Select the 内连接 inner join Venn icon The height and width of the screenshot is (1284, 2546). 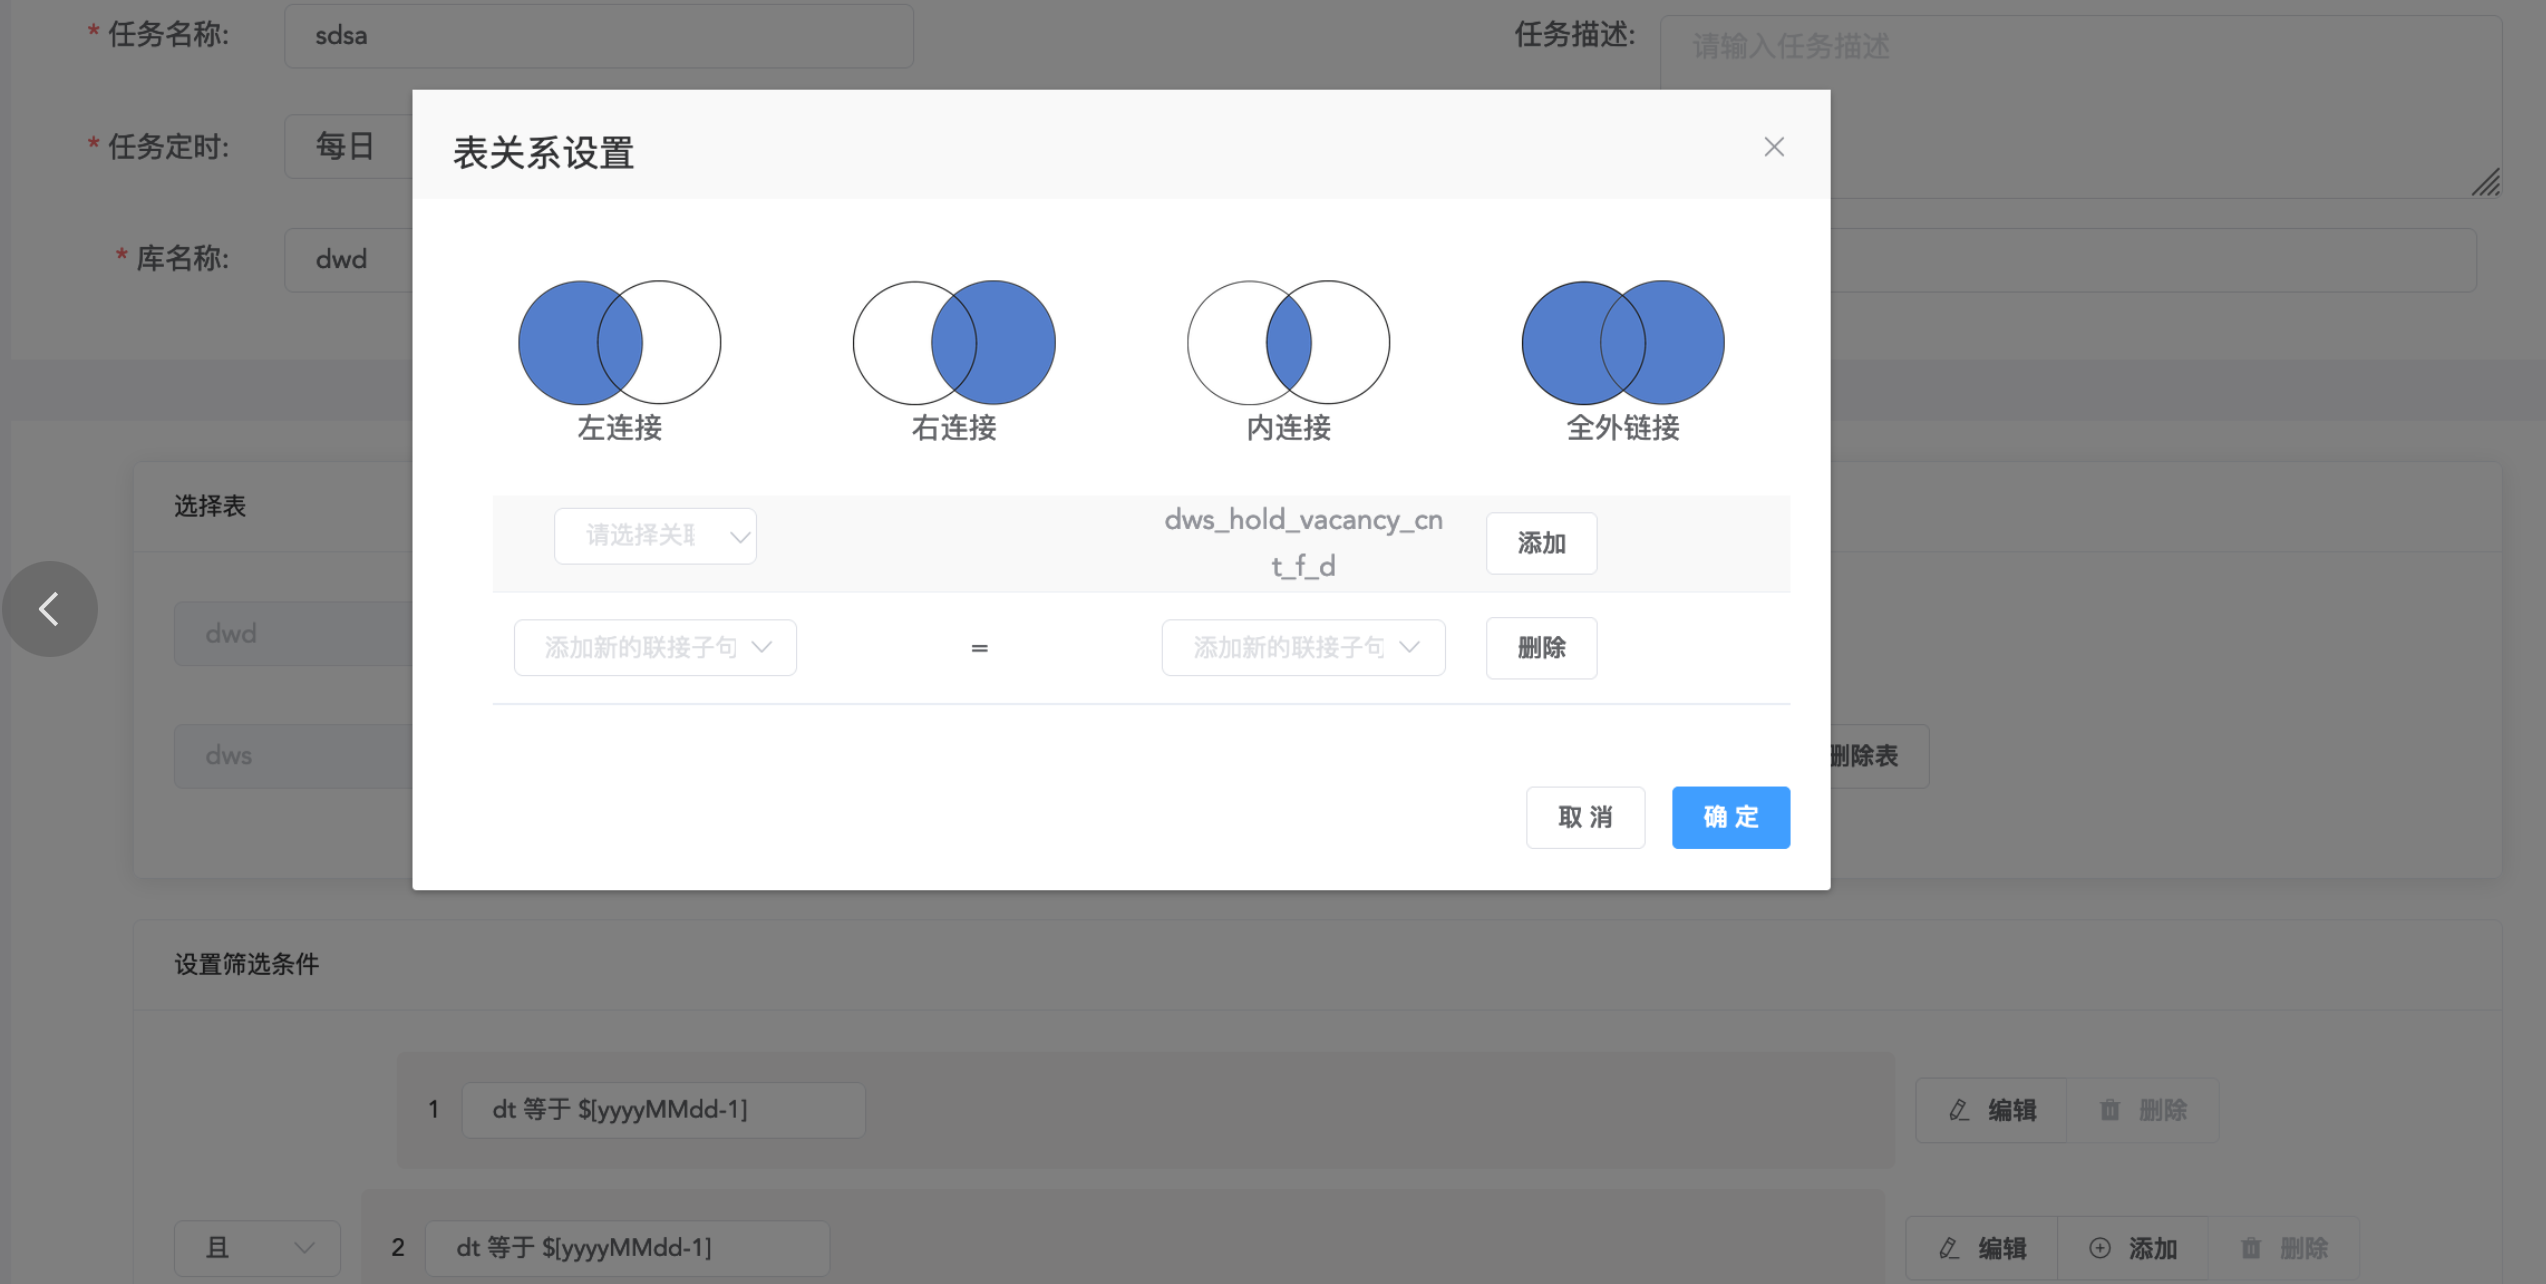(1288, 342)
